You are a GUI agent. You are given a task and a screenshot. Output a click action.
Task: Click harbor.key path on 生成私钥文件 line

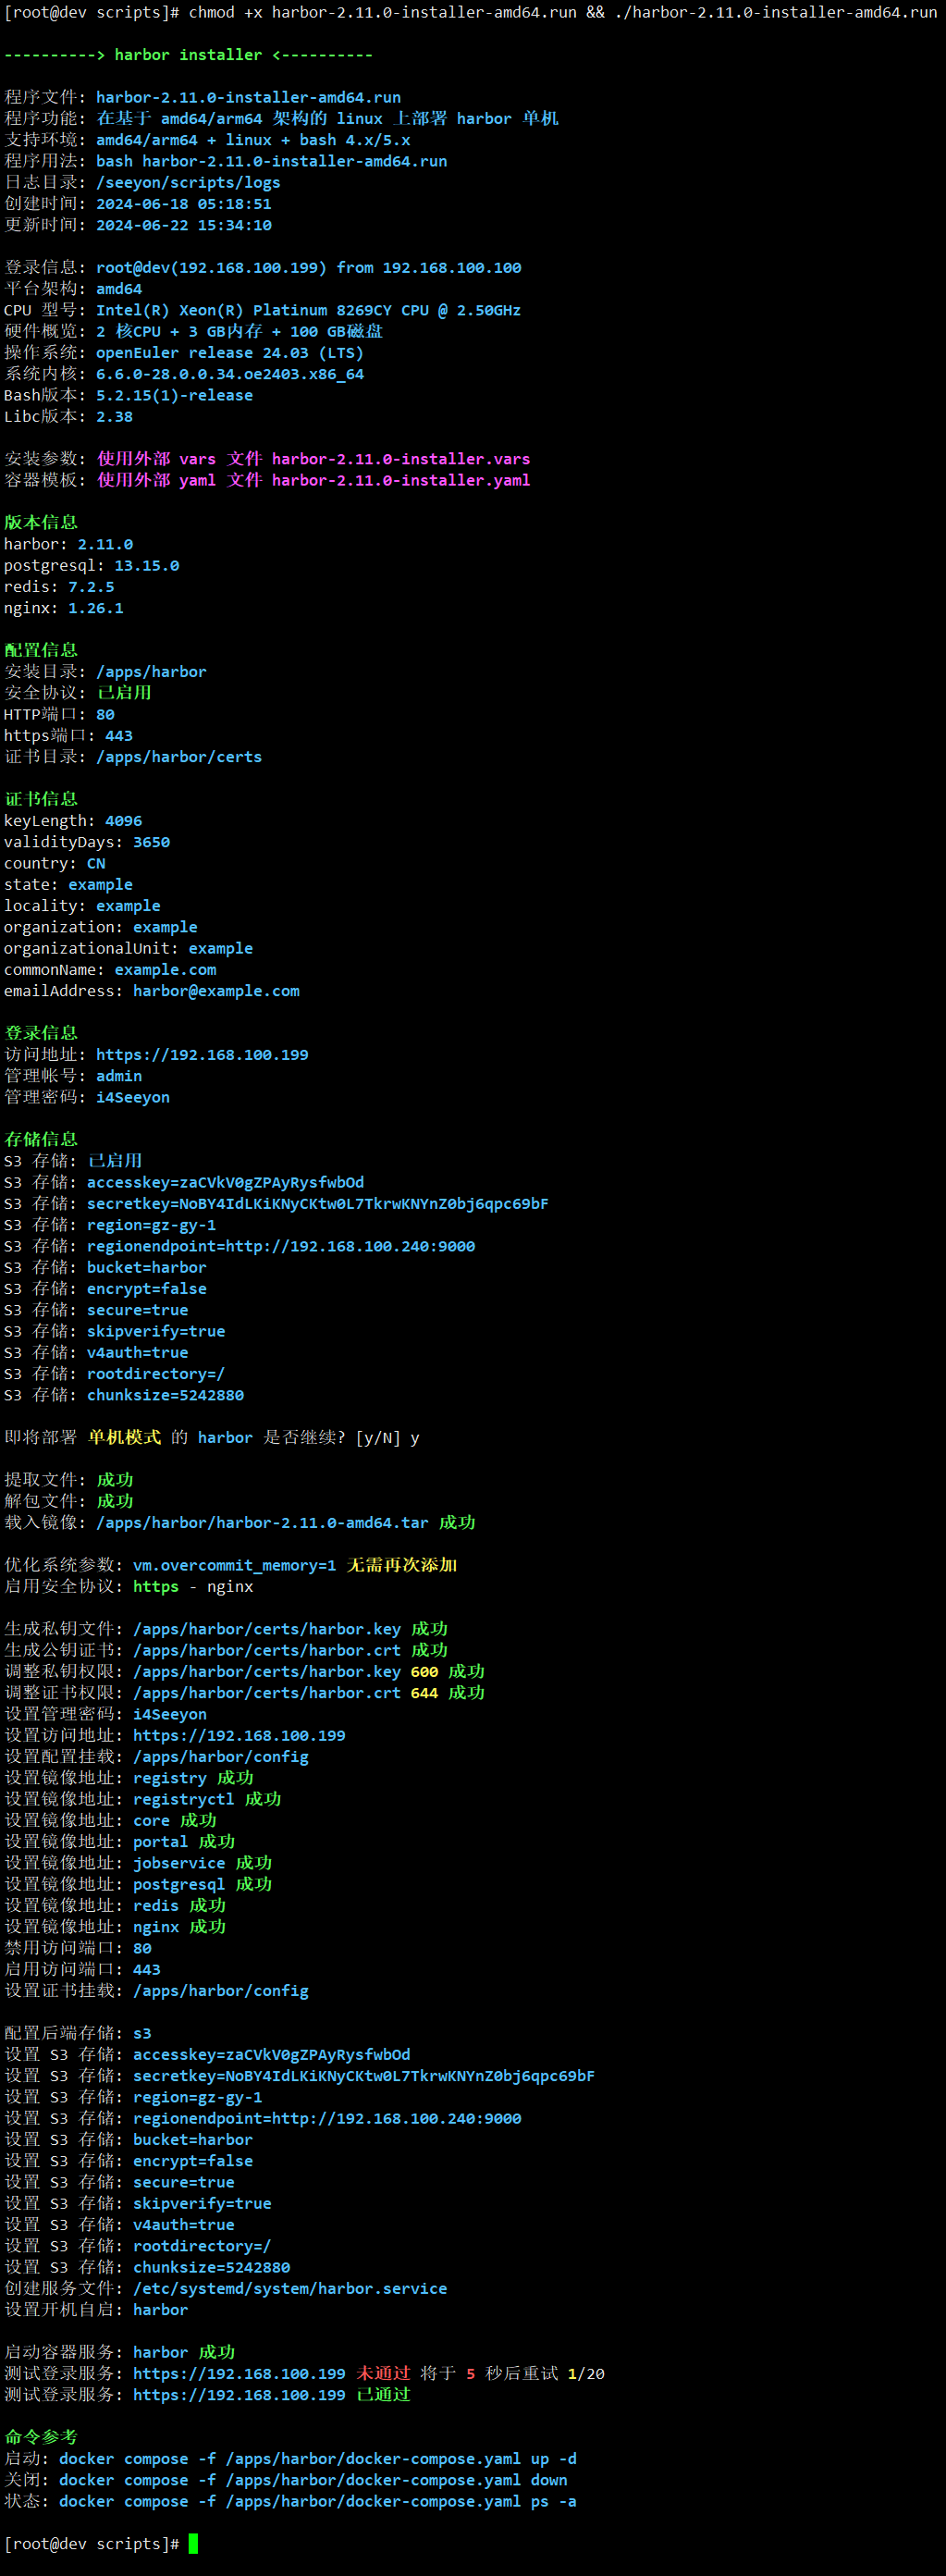coord(267,1629)
